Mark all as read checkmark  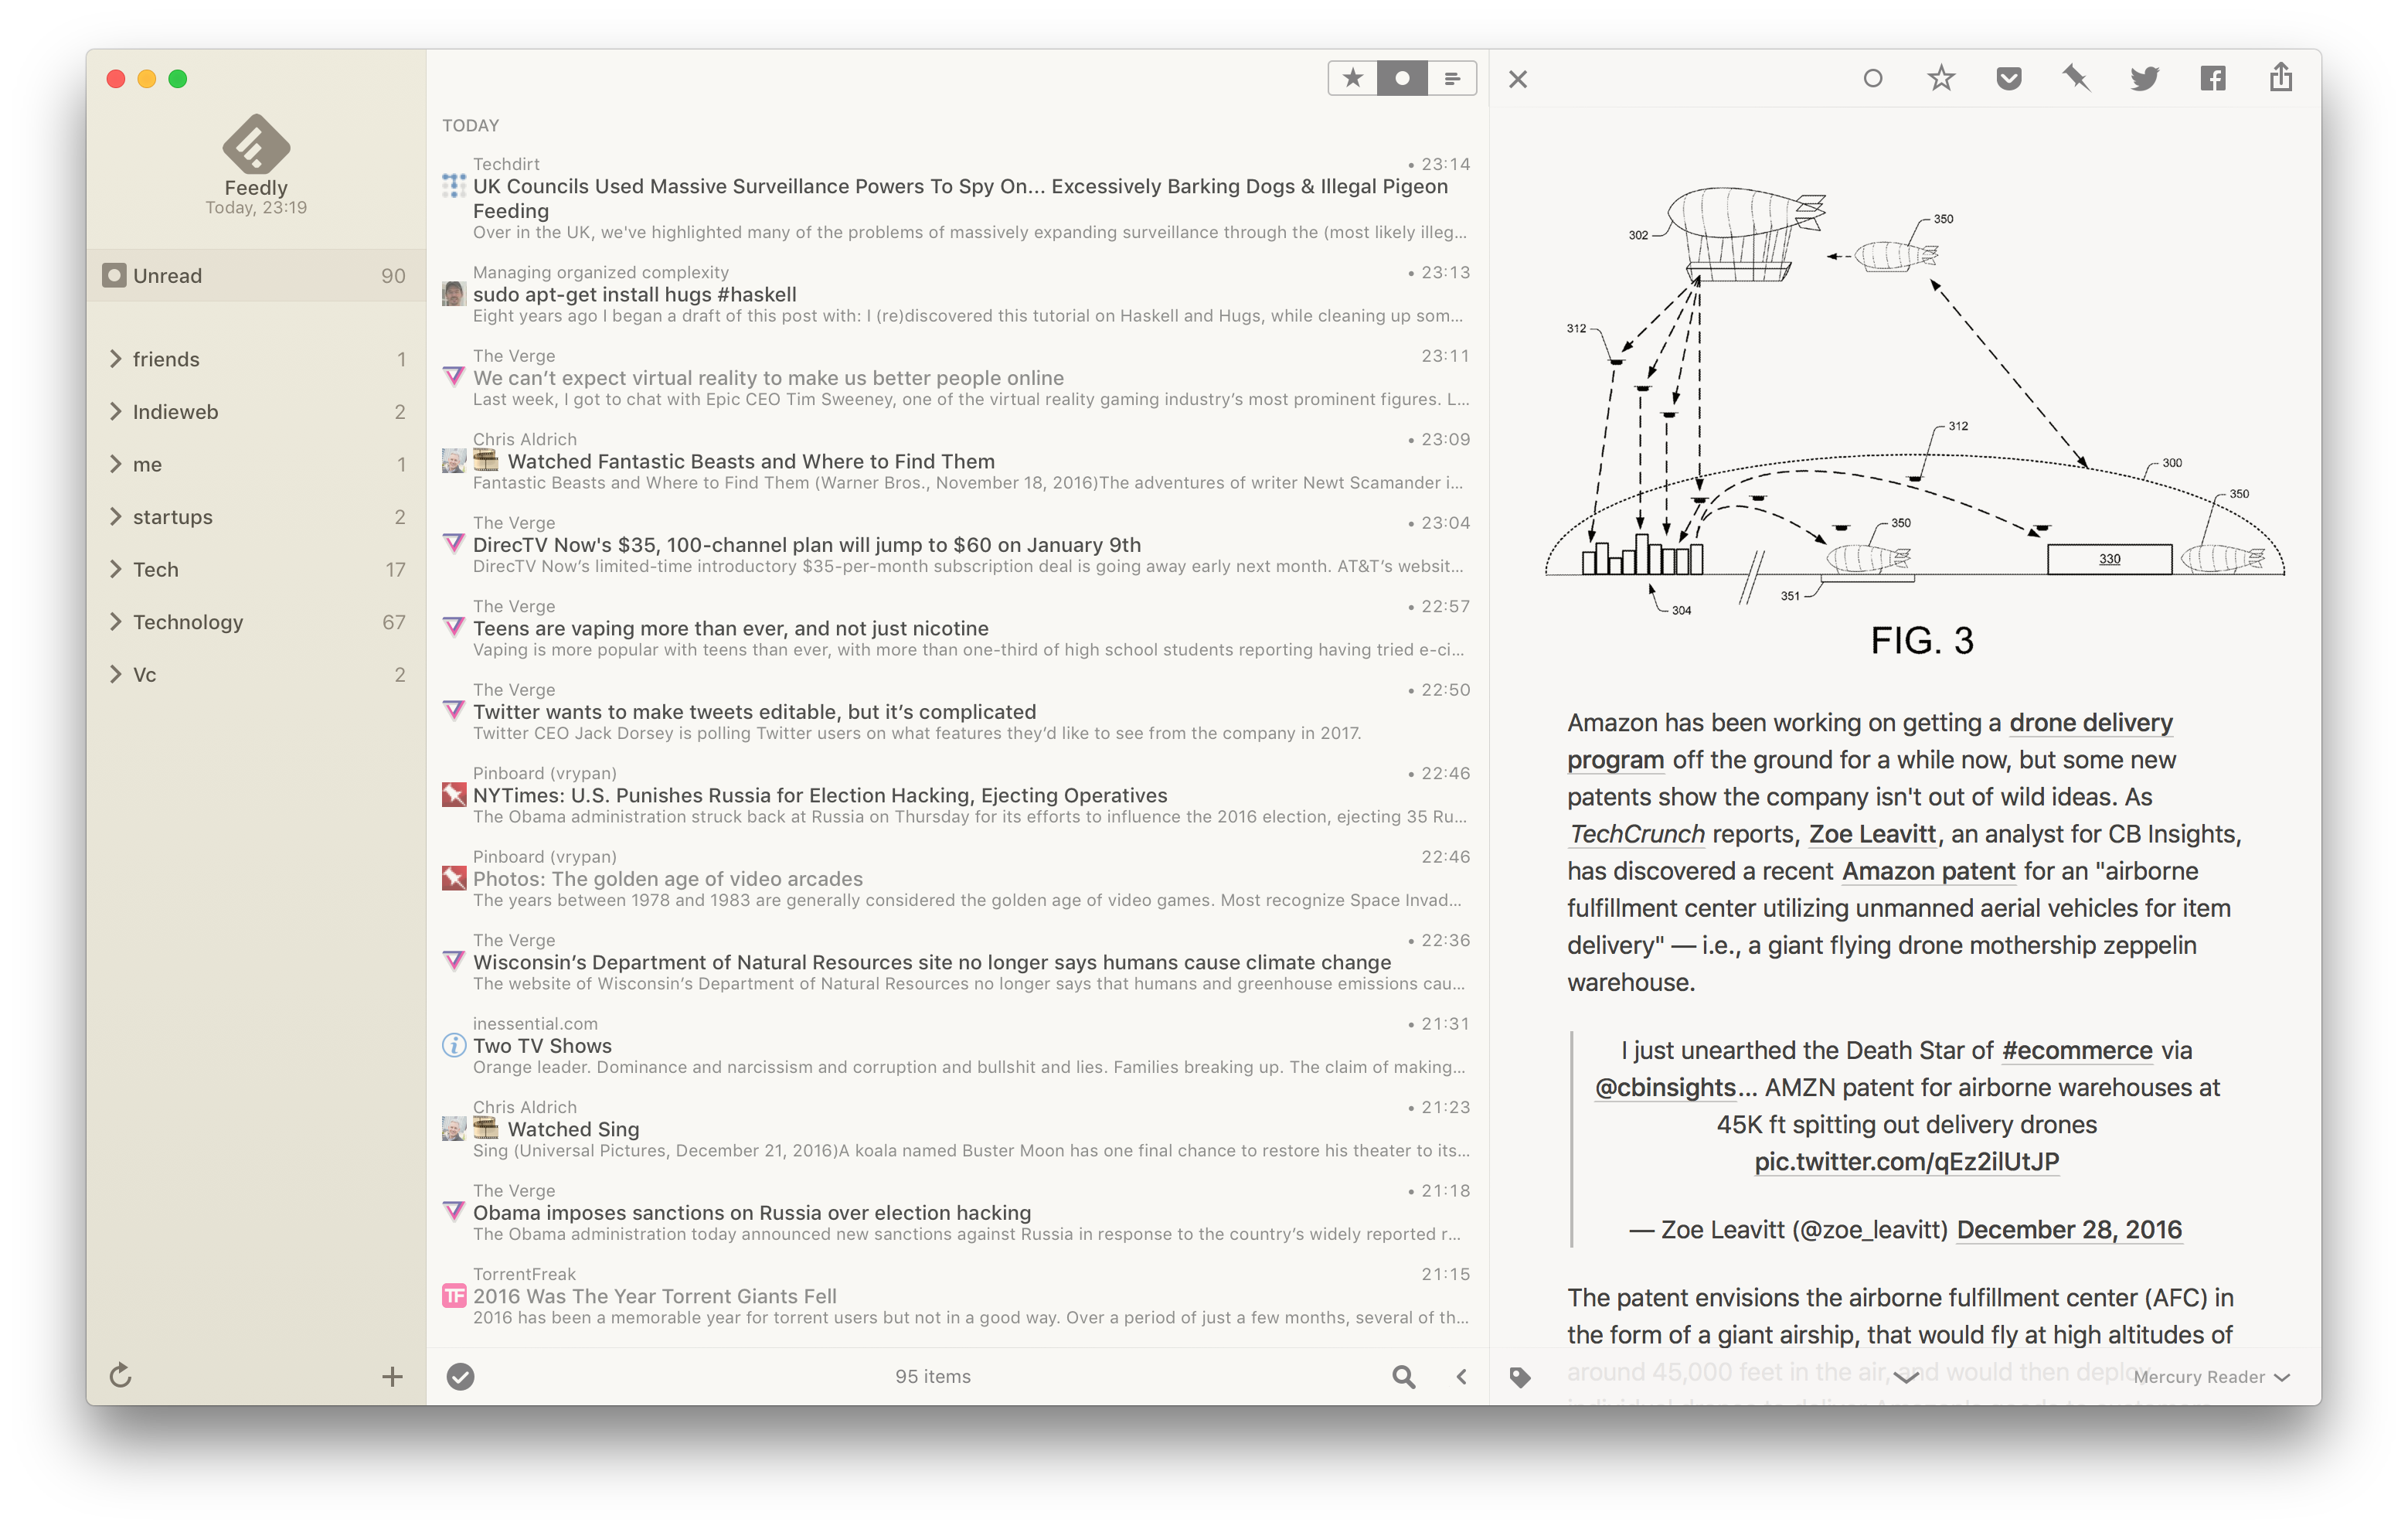click(x=460, y=1376)
